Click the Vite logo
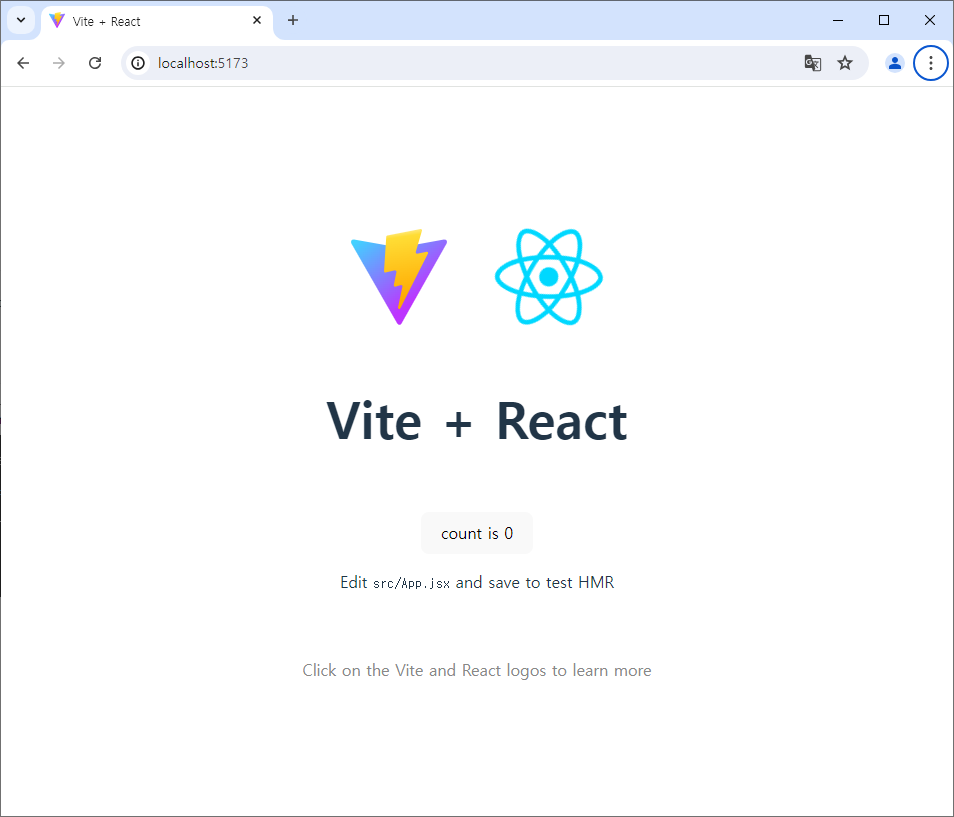The image size is (954, 817). tap(399, 277)
